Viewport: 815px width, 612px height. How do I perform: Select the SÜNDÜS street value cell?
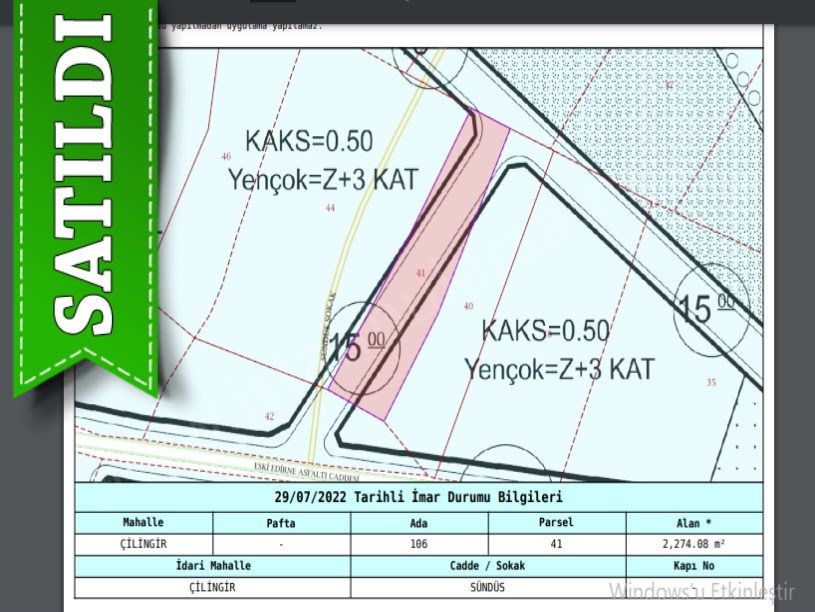488,587
